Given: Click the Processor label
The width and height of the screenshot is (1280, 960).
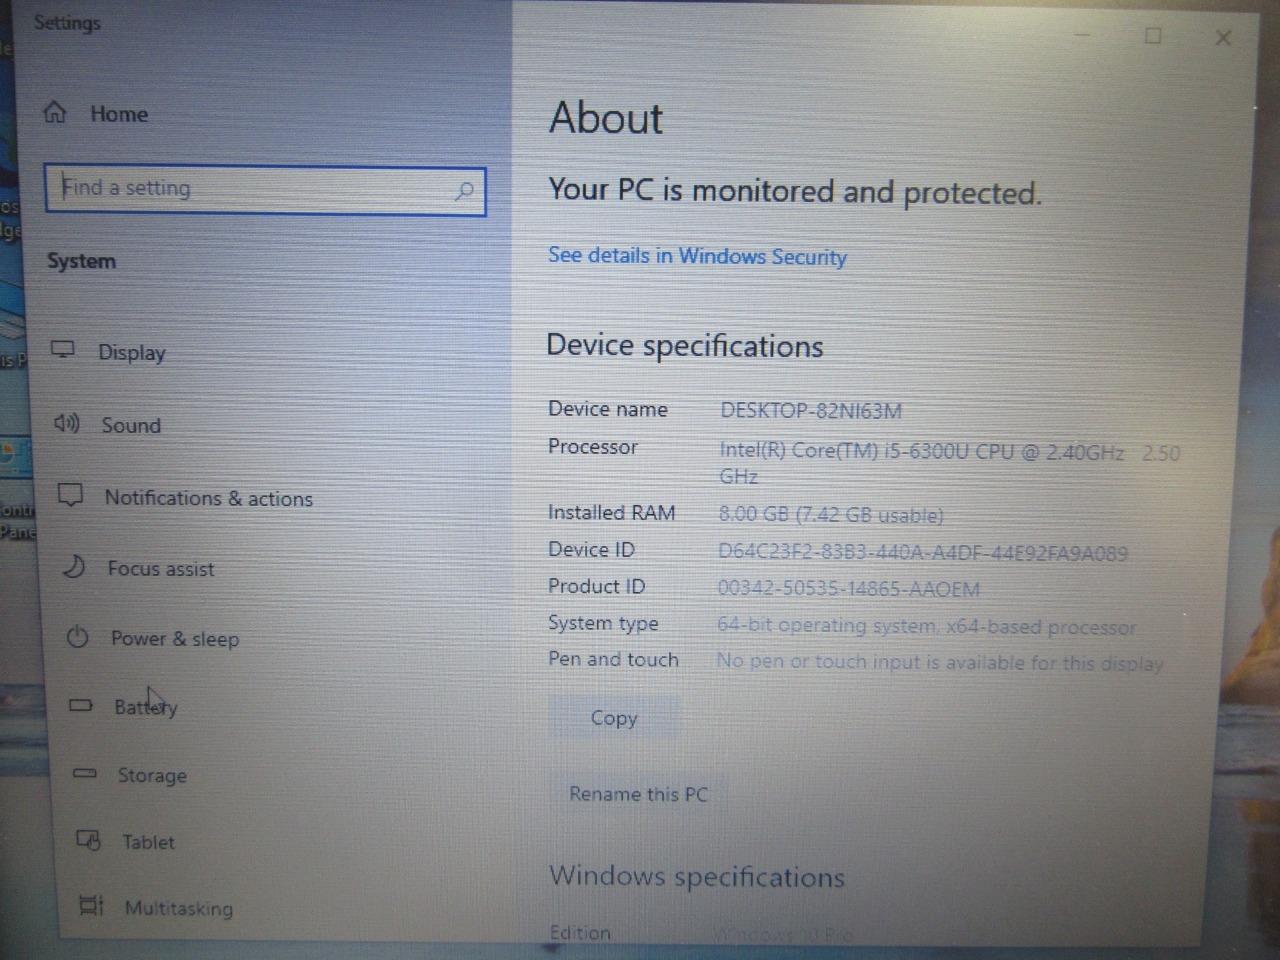Looking at the screenshot, I should pos(592,447).
